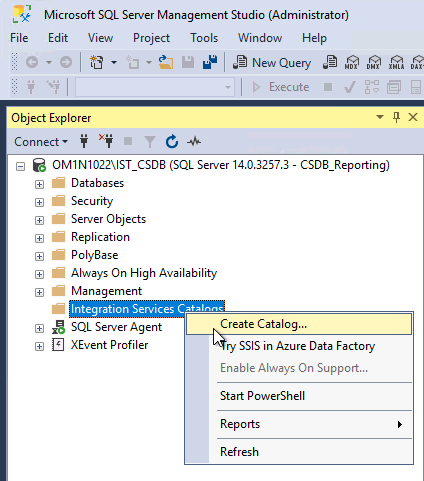424x481 pixels.
Task: Click the New Query toolbar button
Action: pos(272,63)
